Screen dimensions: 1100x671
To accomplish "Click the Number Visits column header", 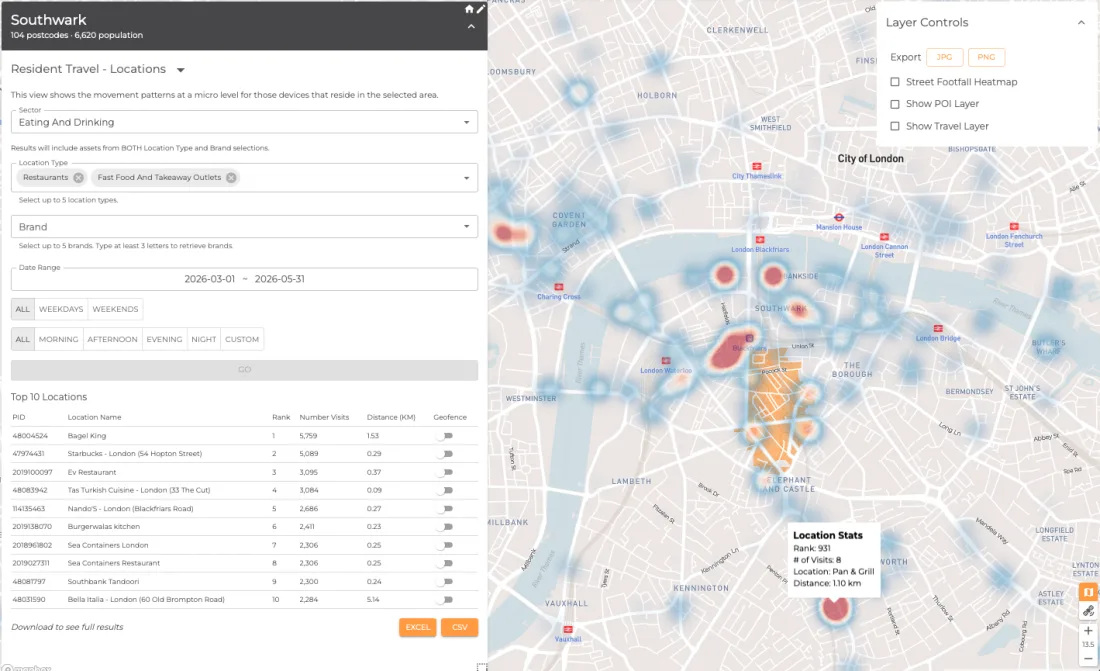I will click(324, 418).
